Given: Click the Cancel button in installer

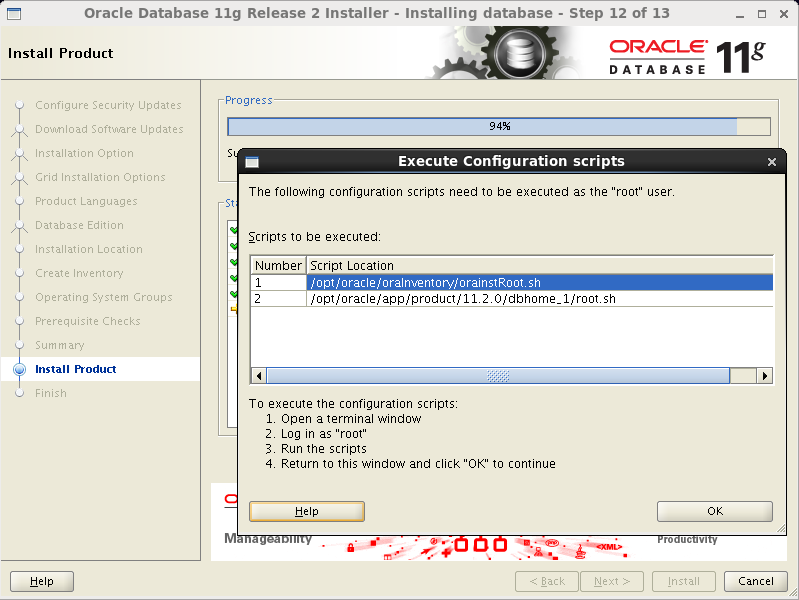Looking at the screenshot, I should pyautogui.click(x=756, y=581).
